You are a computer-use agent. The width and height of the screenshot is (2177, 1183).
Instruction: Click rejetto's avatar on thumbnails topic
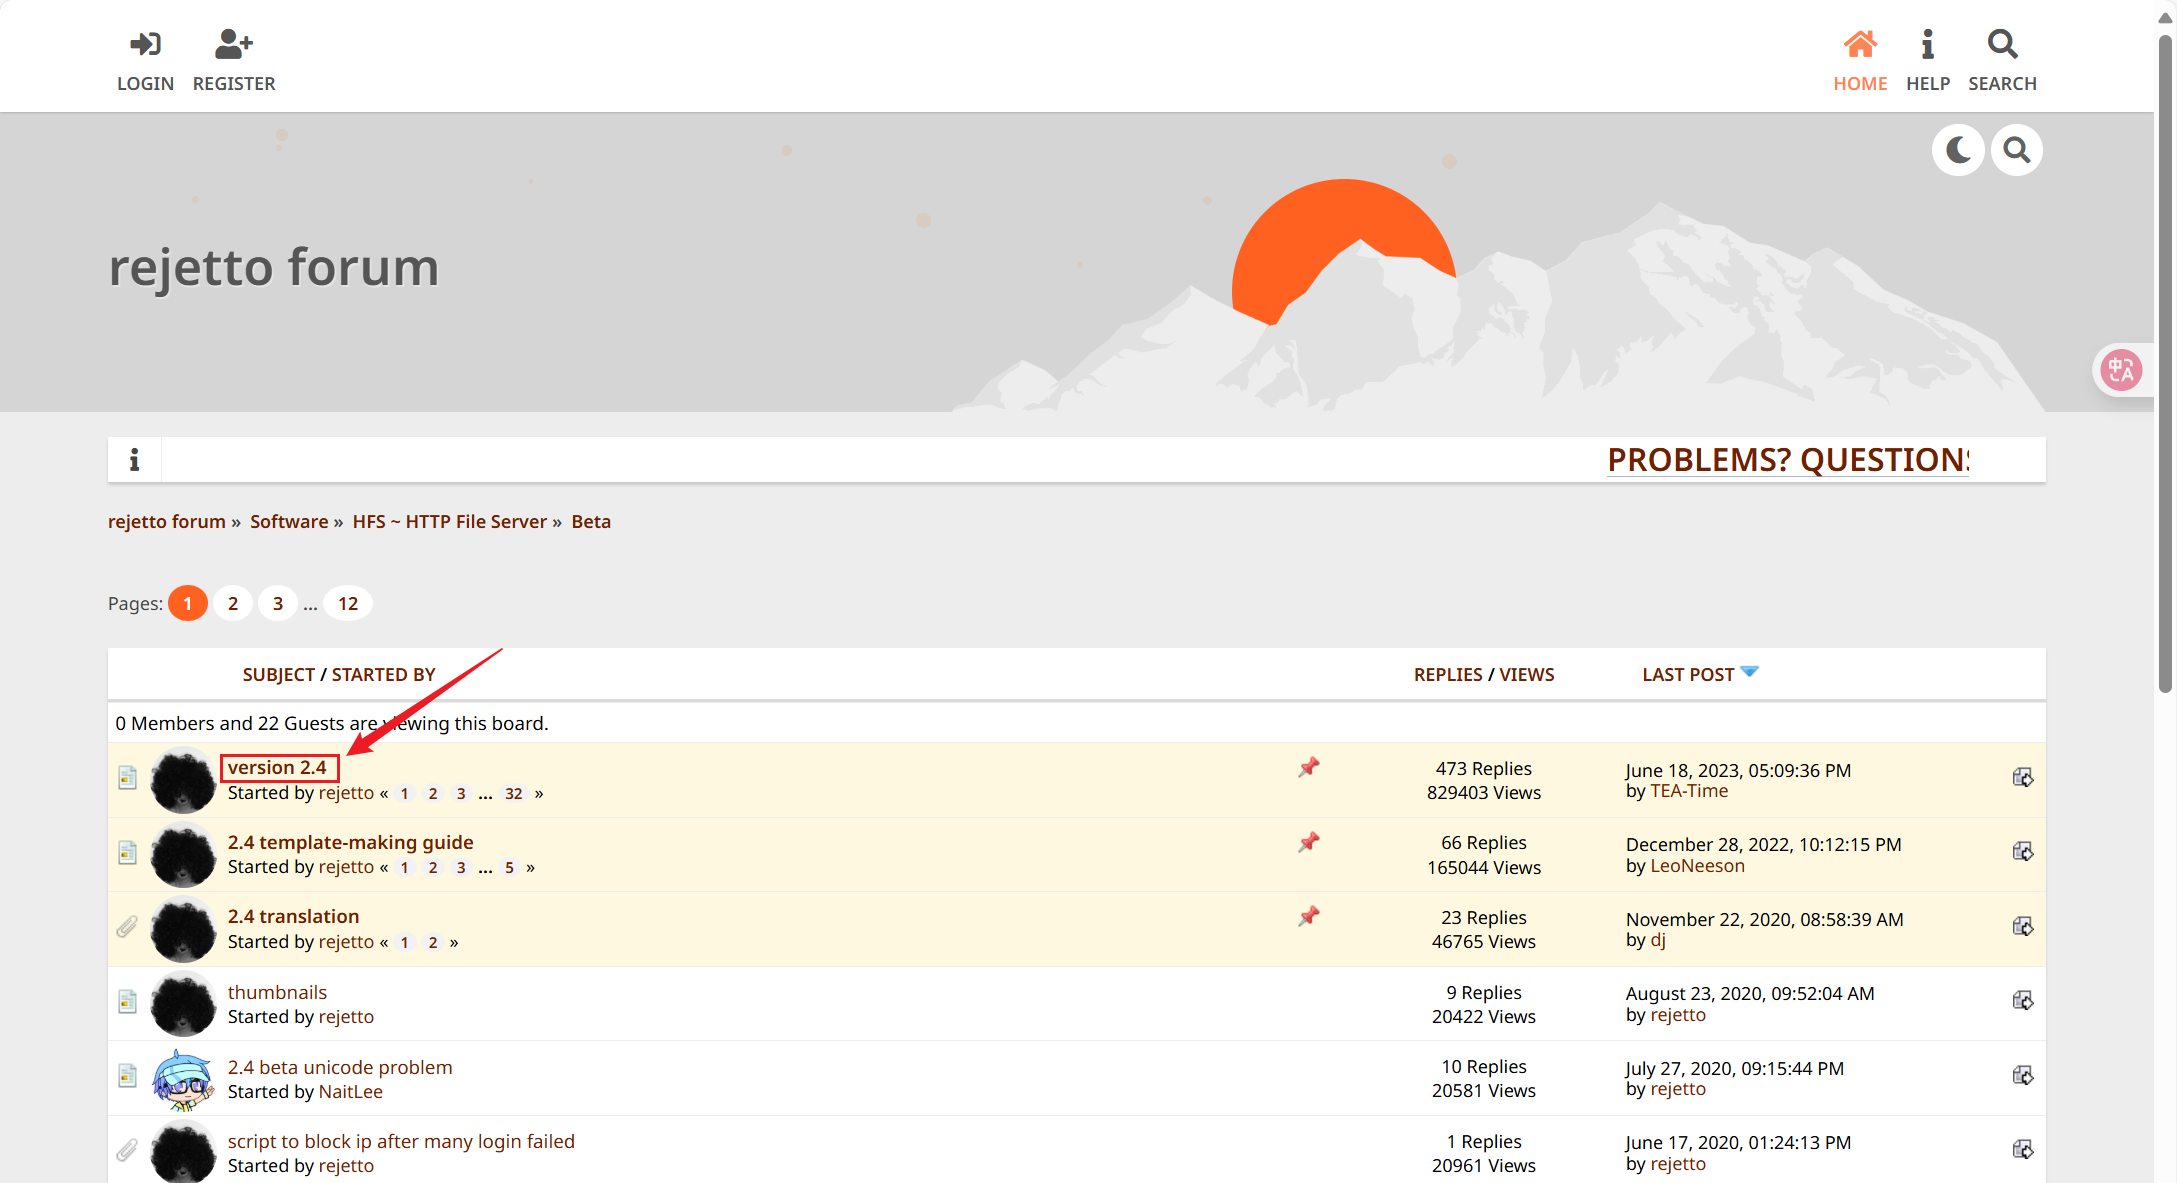click(x=183, y=1004)
